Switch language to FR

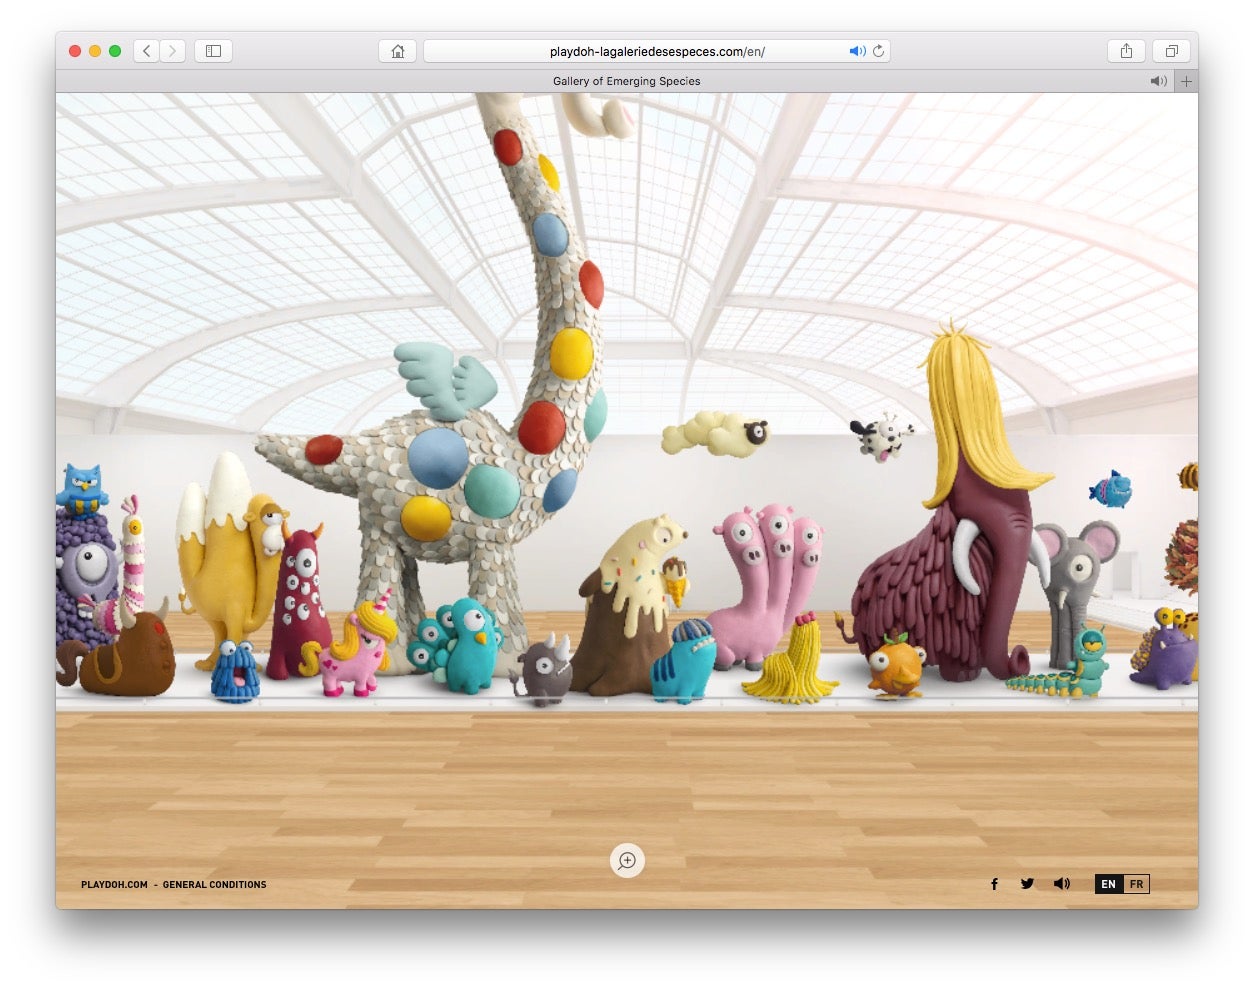[x=1136, y=884]
